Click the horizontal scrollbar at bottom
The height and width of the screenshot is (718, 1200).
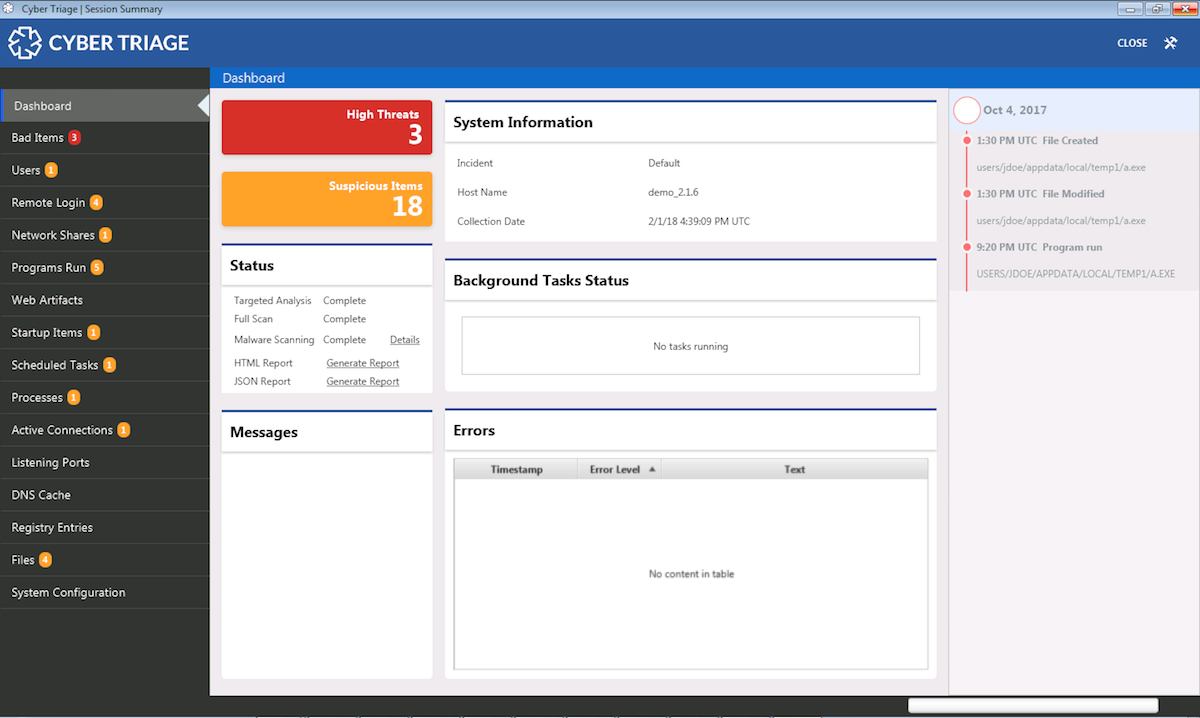[1033, 704]
